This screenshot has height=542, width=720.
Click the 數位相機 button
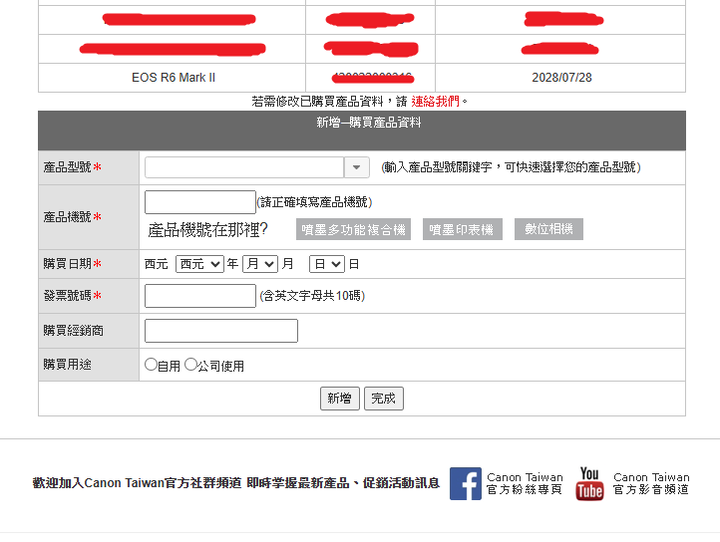pyautogui.click(x=549, y=229)
